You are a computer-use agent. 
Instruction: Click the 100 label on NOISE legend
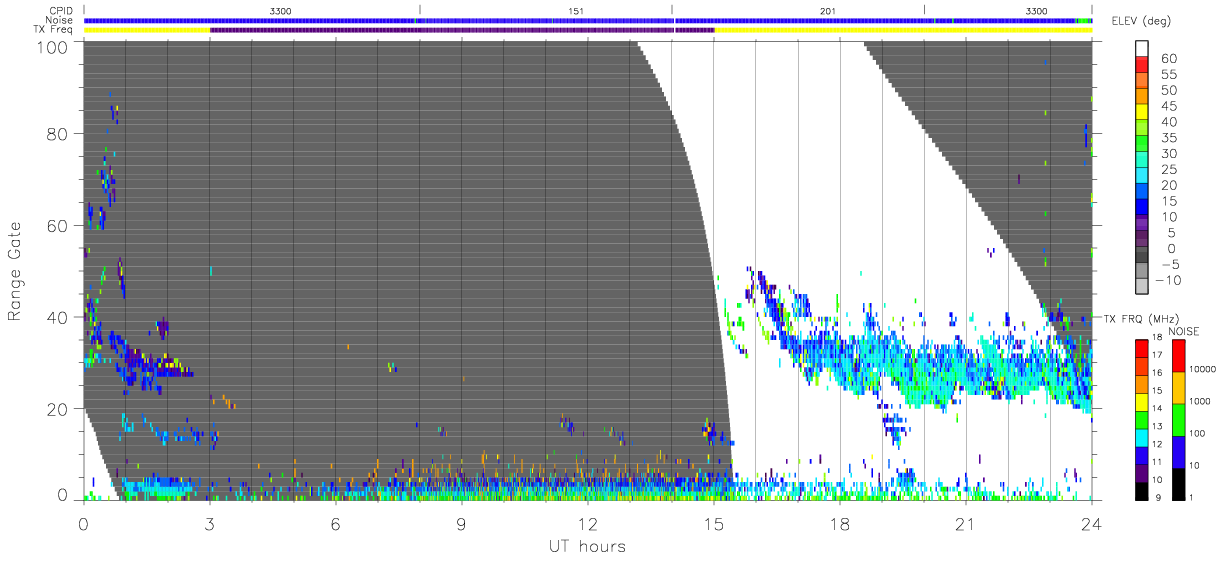(x=1198, y=433)
